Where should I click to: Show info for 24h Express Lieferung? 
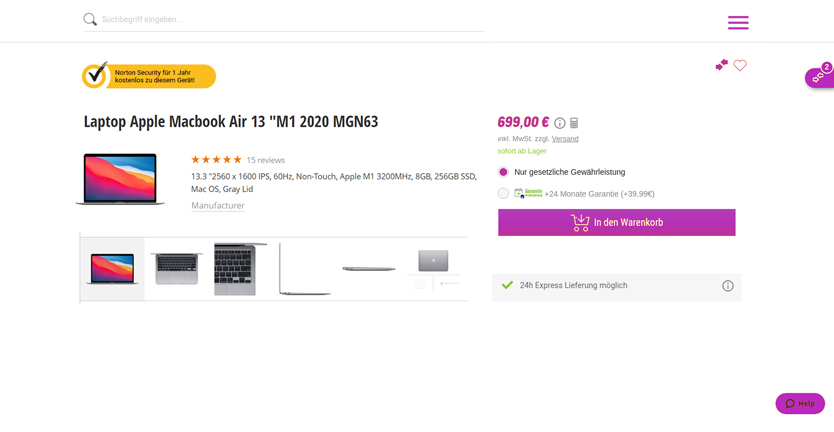point(728,286)
